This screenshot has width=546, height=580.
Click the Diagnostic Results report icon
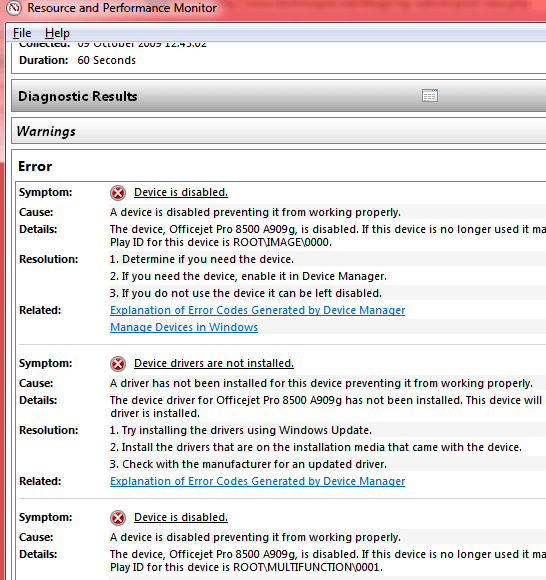point(429,96)
